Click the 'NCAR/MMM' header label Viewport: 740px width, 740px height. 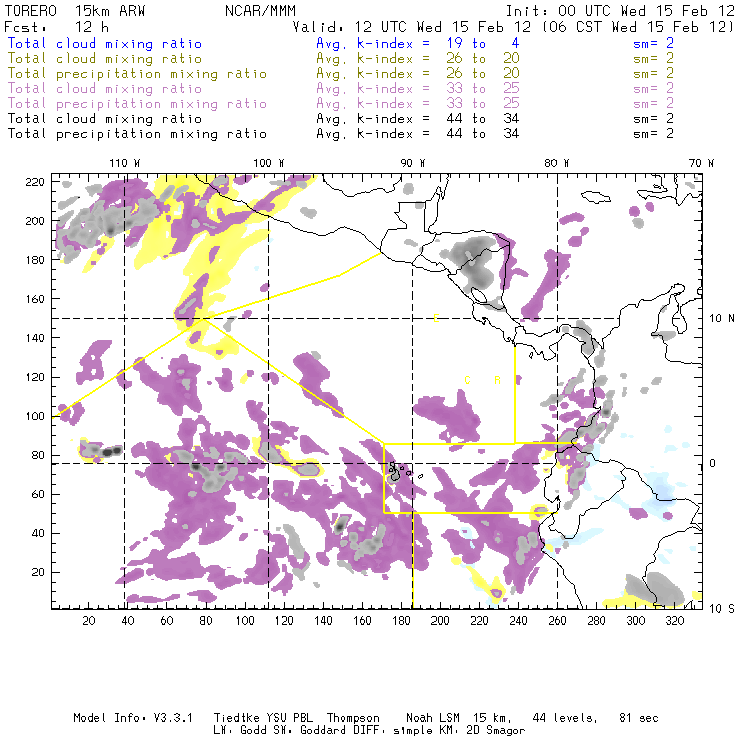(x=260, y=11)
